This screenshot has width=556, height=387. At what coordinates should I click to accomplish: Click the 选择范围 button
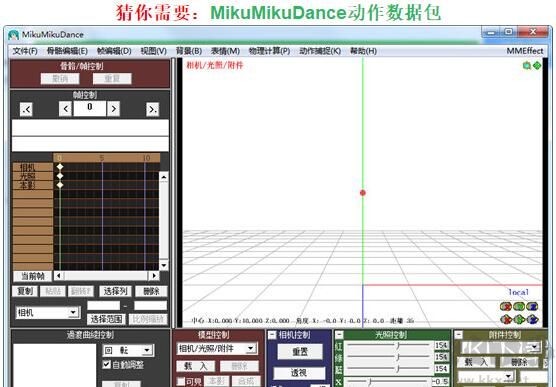pyautogui.click(x=107, y=319)
